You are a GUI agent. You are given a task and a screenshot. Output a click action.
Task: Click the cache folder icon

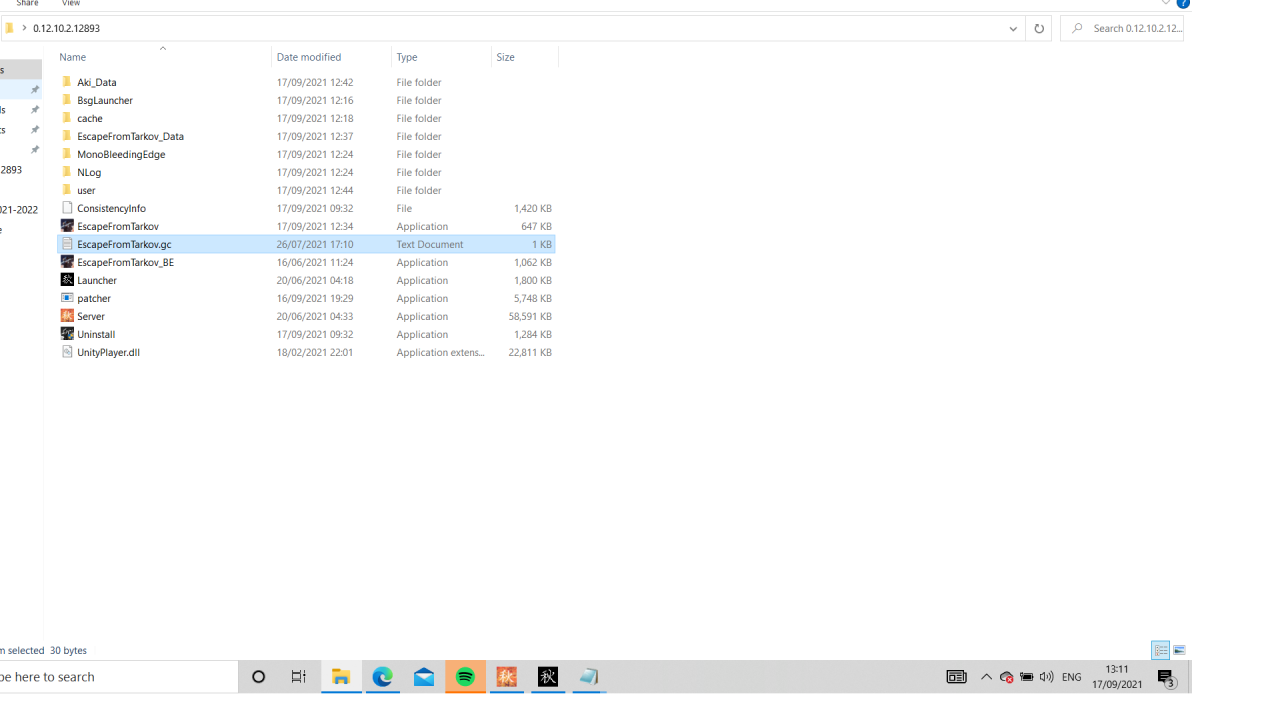(x=67, y=118)
